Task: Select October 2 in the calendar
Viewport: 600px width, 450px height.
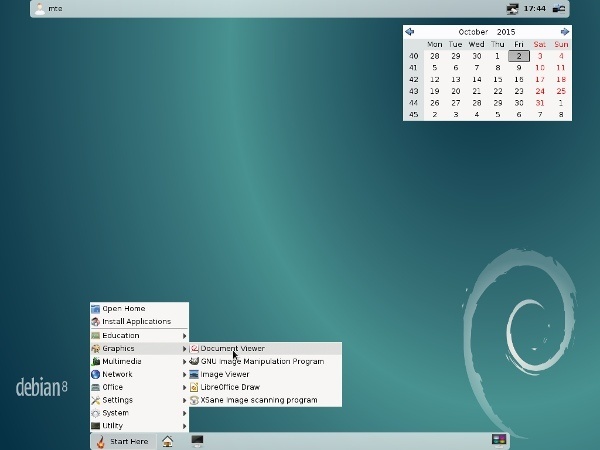Action: pyautogui.click(x=519, y=56)
